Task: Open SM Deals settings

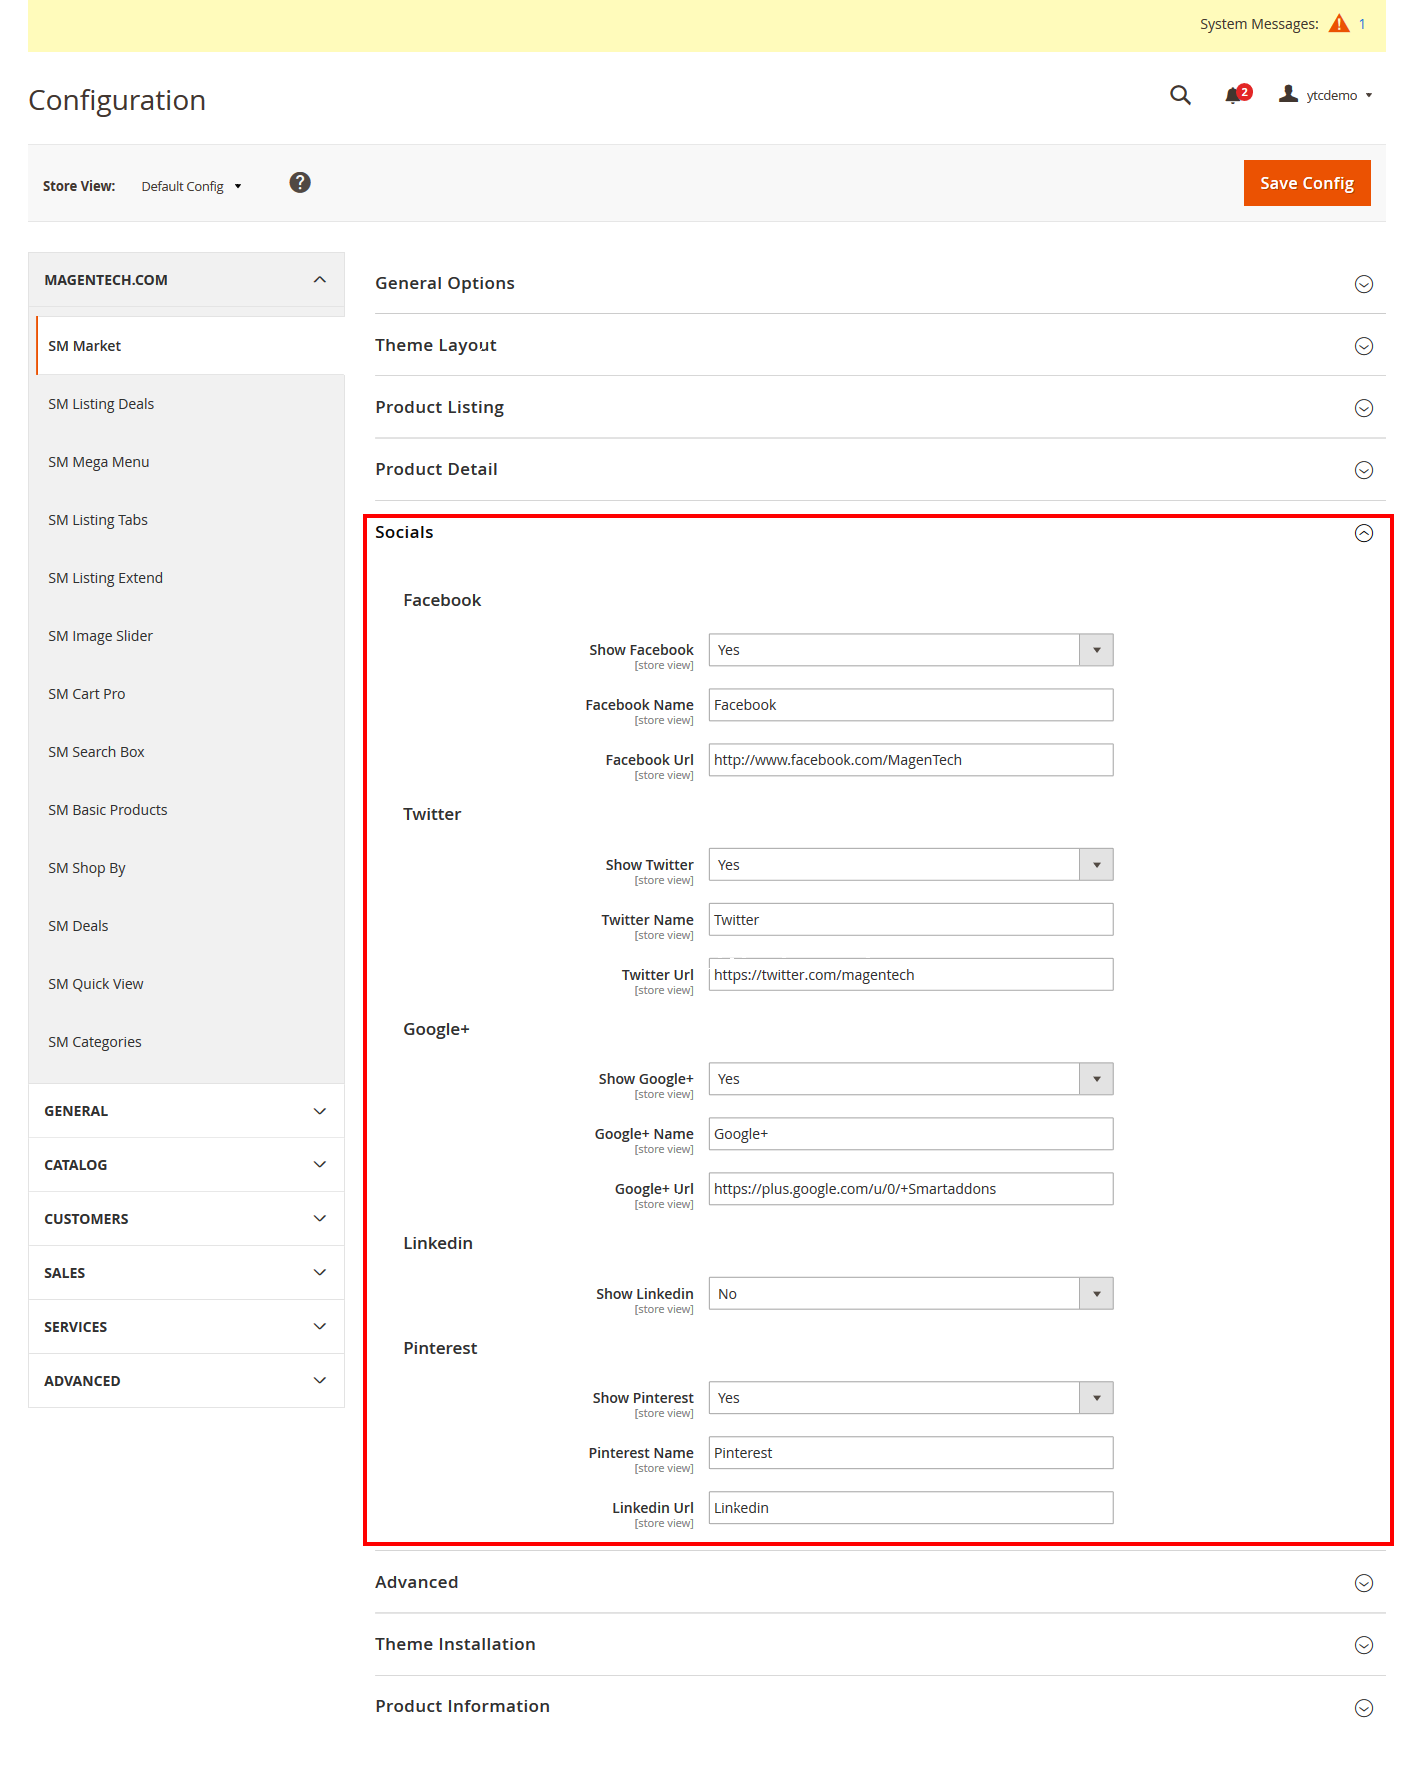Action: coord(186,926)
